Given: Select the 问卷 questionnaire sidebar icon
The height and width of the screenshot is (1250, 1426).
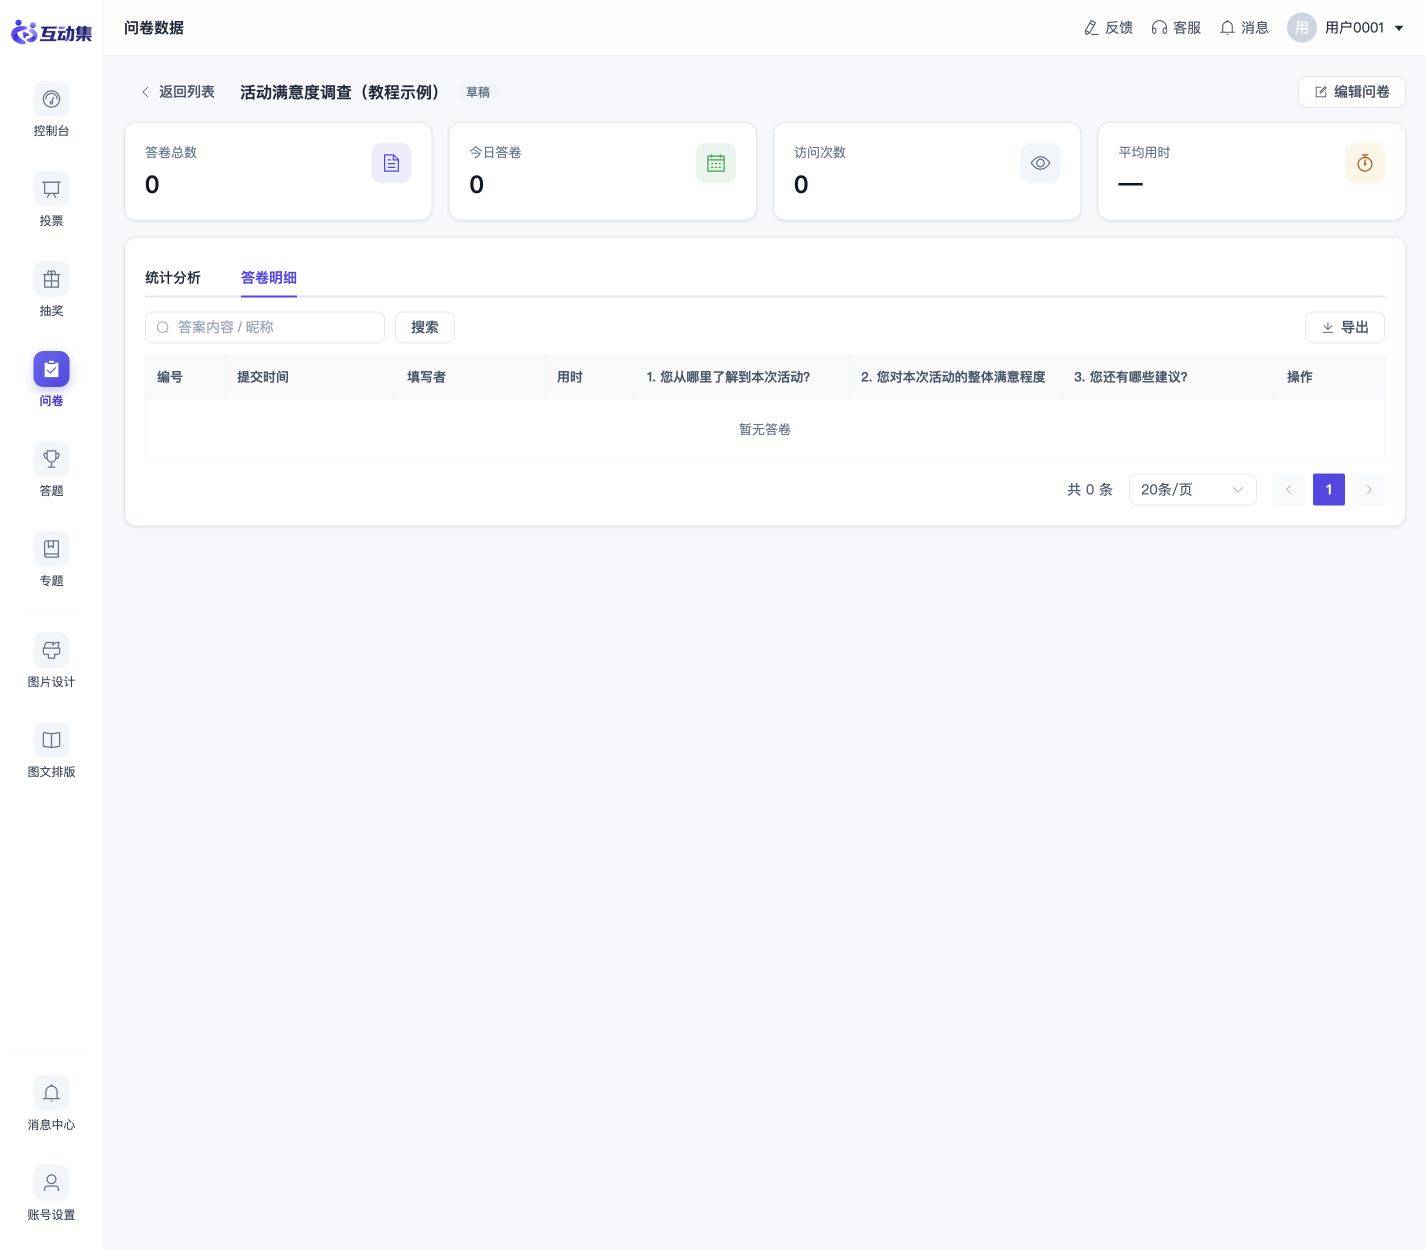Looking at the screenshot, I should pos(51,369).
